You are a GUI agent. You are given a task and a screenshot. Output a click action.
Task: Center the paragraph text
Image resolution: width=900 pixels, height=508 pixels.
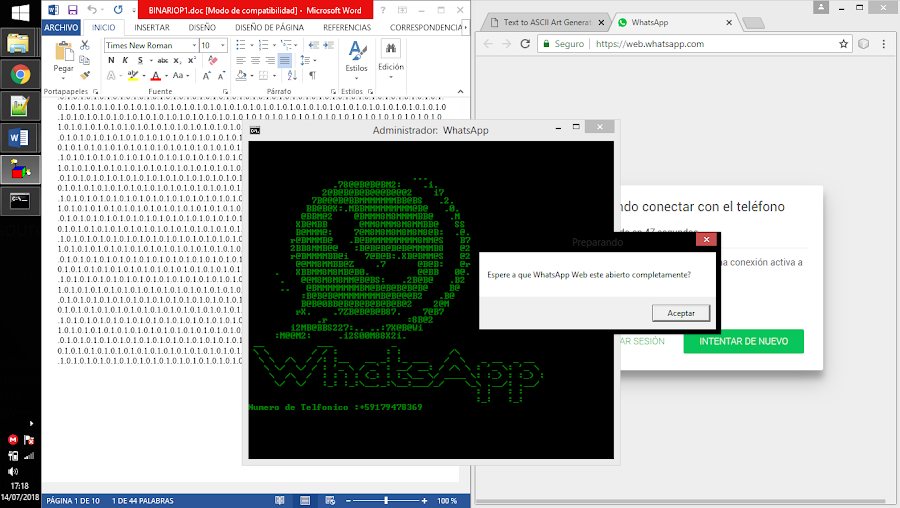point(255,60)
